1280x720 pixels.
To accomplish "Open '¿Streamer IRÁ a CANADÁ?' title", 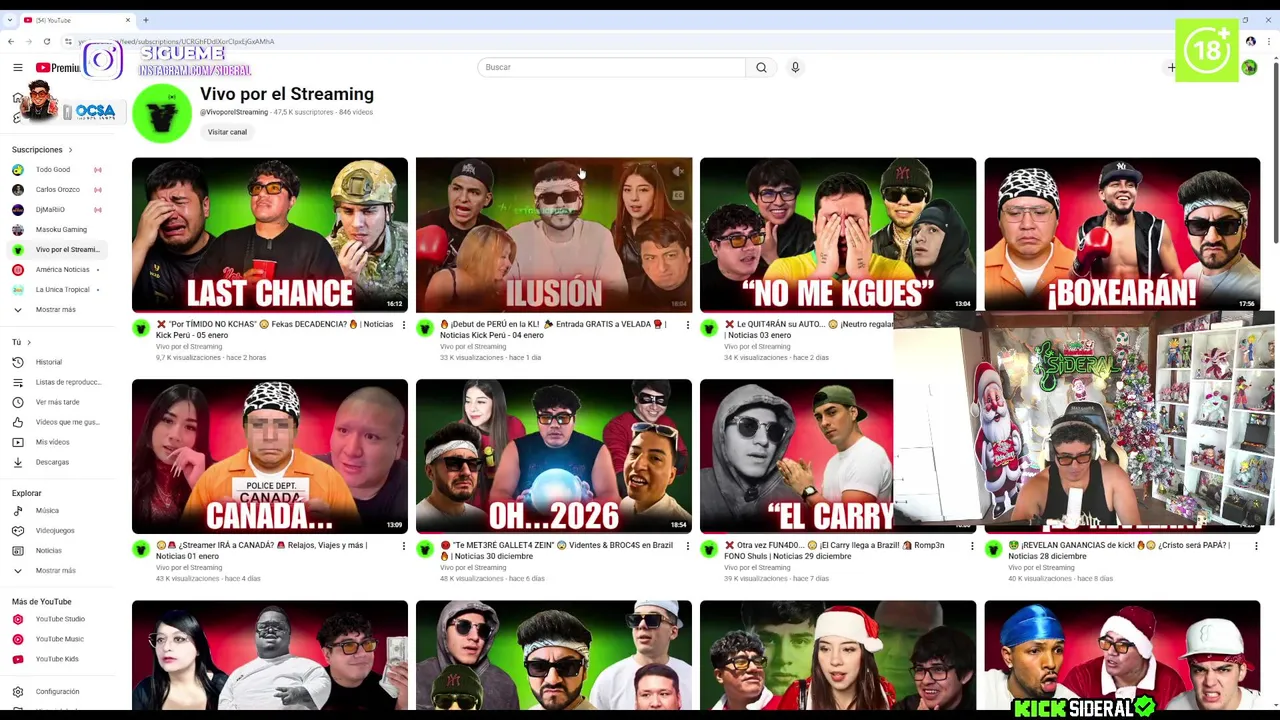I will [262, 551].
